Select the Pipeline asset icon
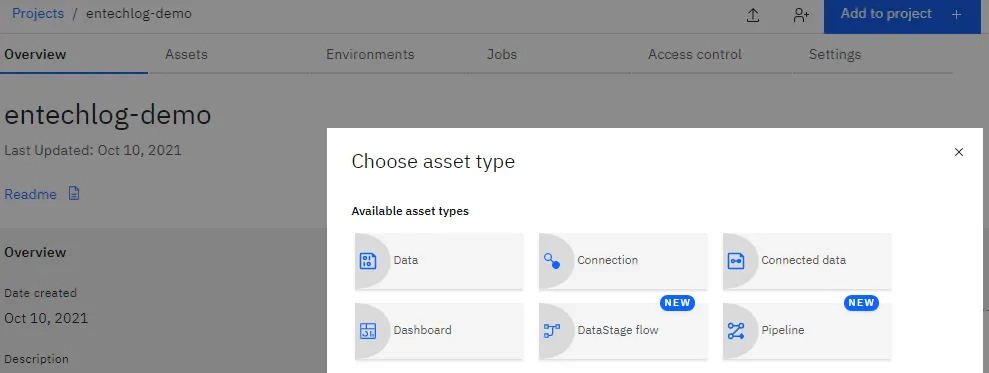This screenshot has width=989, height=373. tap(736, 331)
